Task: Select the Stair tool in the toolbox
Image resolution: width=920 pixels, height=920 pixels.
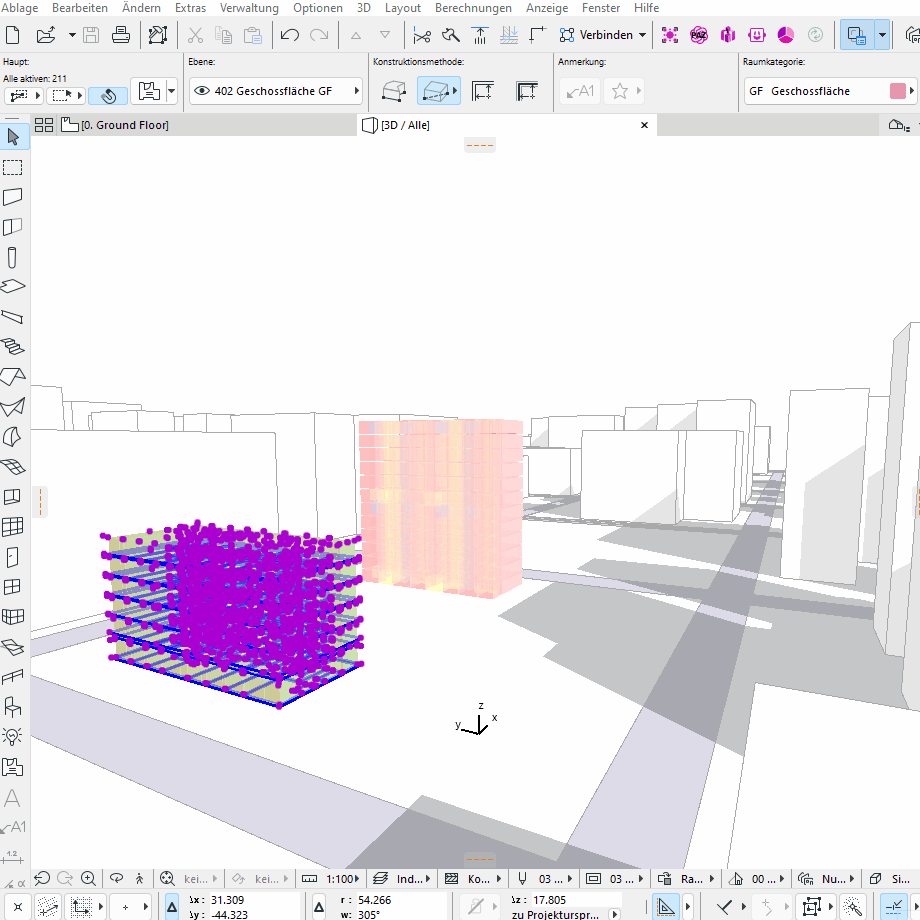Action: (13, 347)
